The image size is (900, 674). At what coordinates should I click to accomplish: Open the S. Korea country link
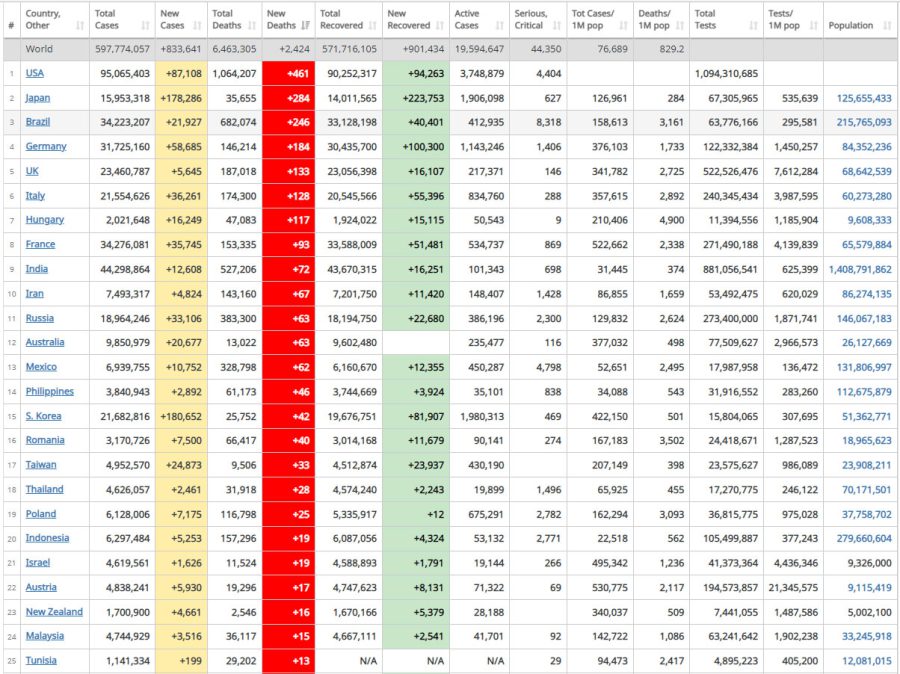click(44, 416)
